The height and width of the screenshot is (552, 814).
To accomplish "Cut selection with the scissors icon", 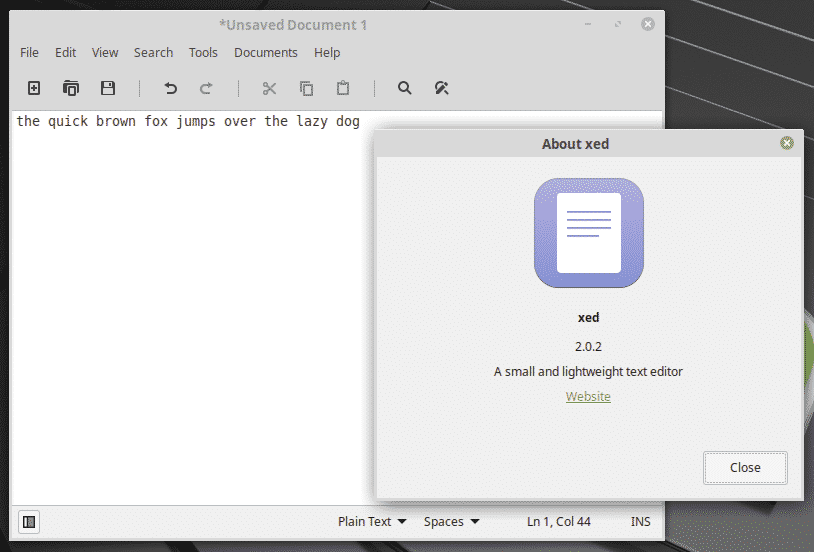I will tap(269, 88).
